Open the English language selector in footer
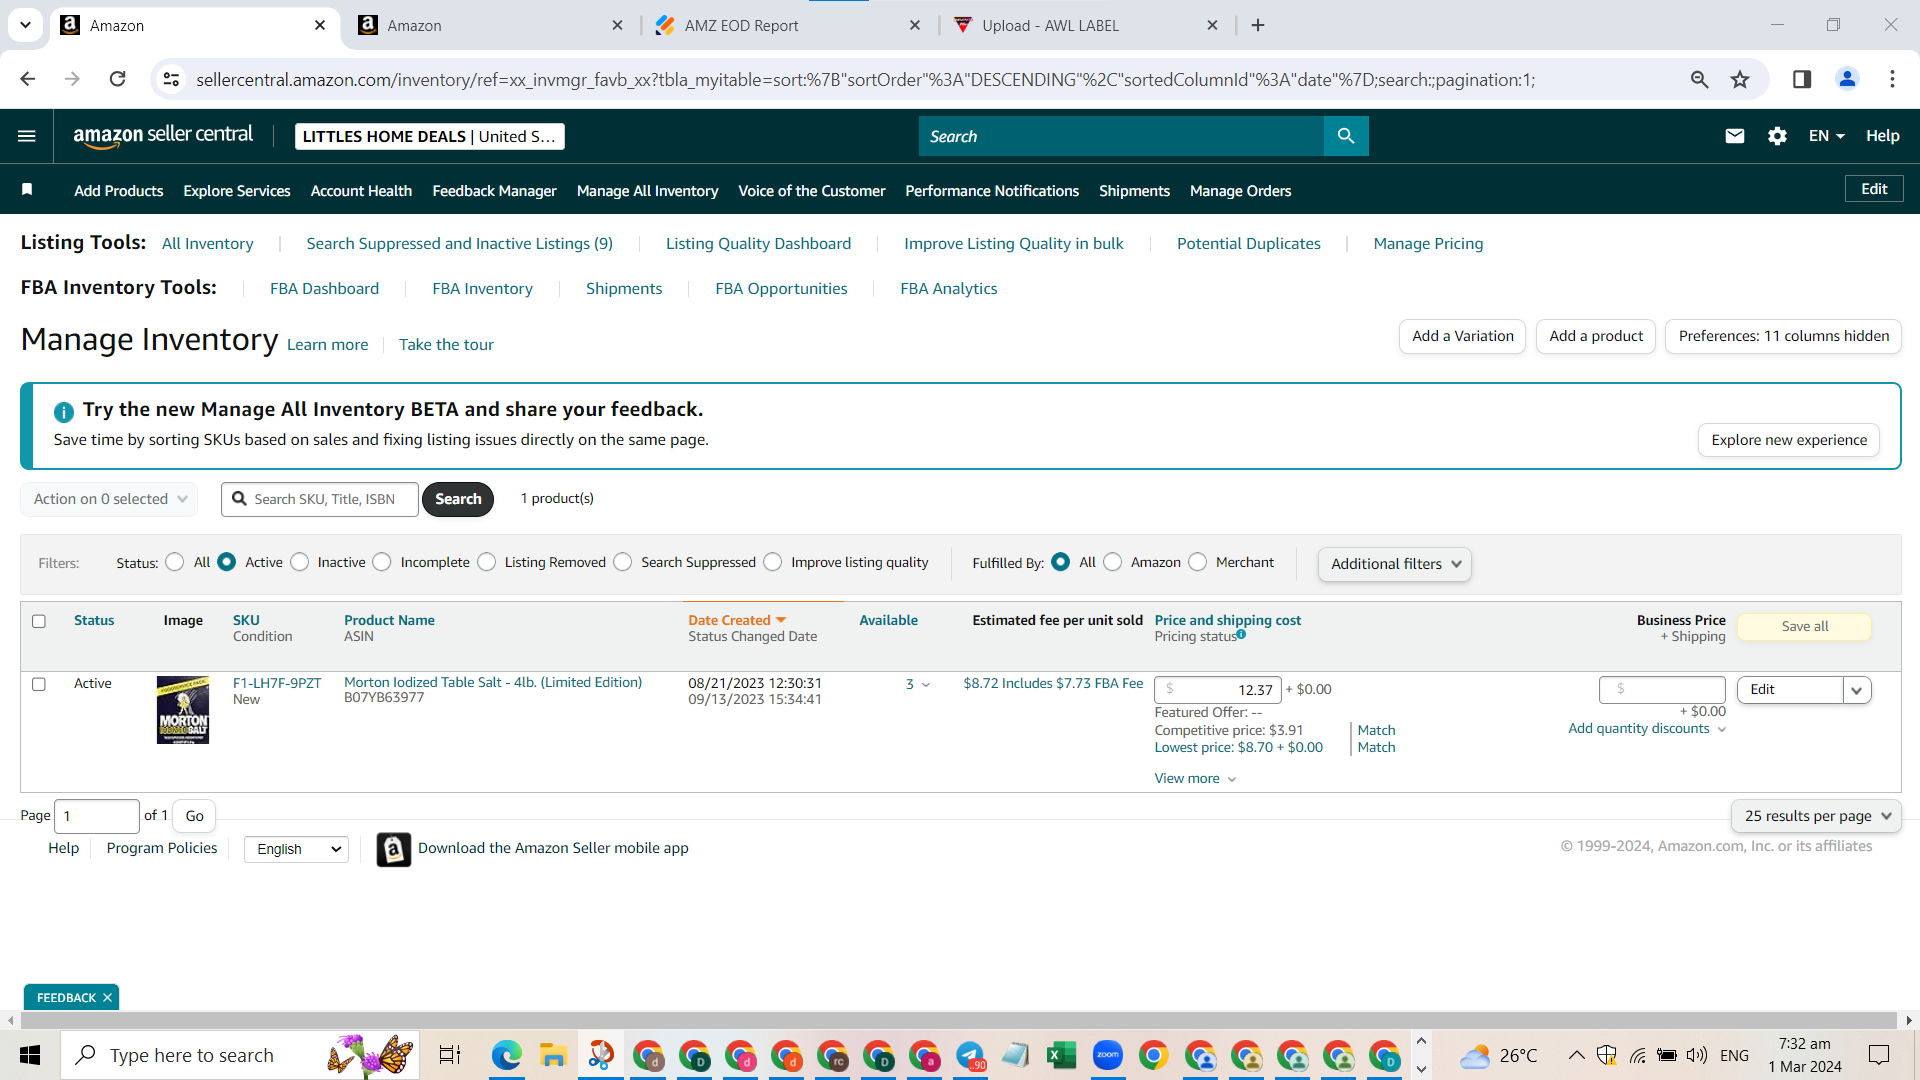 pyautogui.click(x=296, y=849)
